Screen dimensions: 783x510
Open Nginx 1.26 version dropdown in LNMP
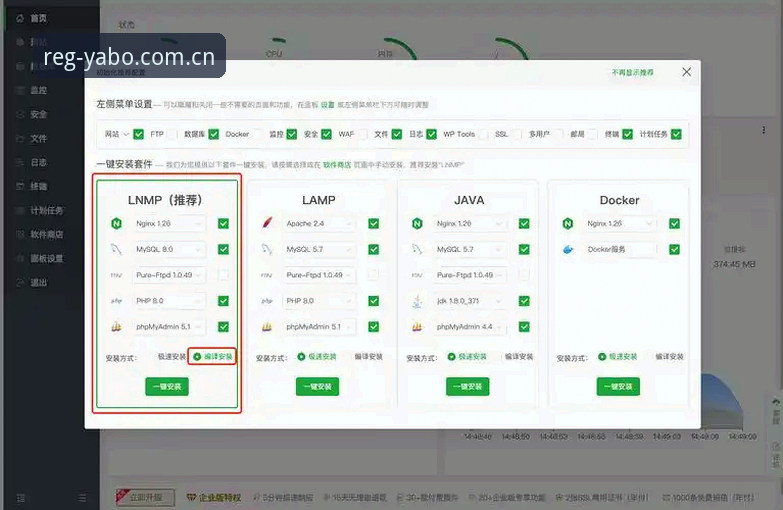pyautogui.click(x=169, y=223)
